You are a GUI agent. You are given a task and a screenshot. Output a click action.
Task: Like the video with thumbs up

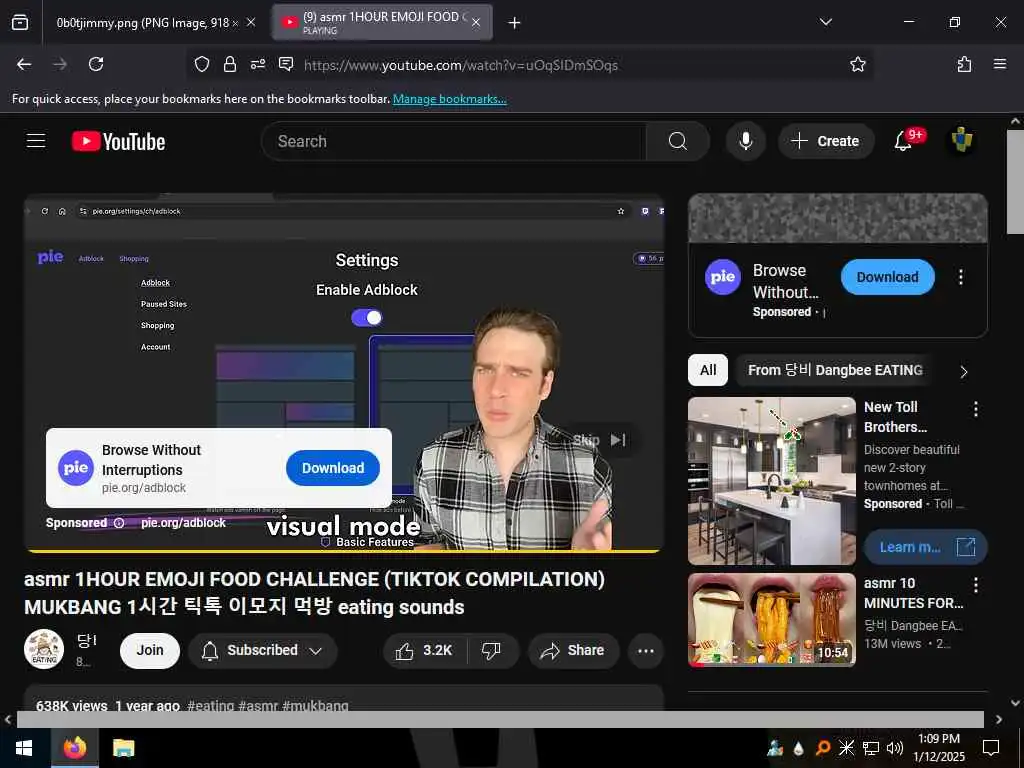point(425,650)
